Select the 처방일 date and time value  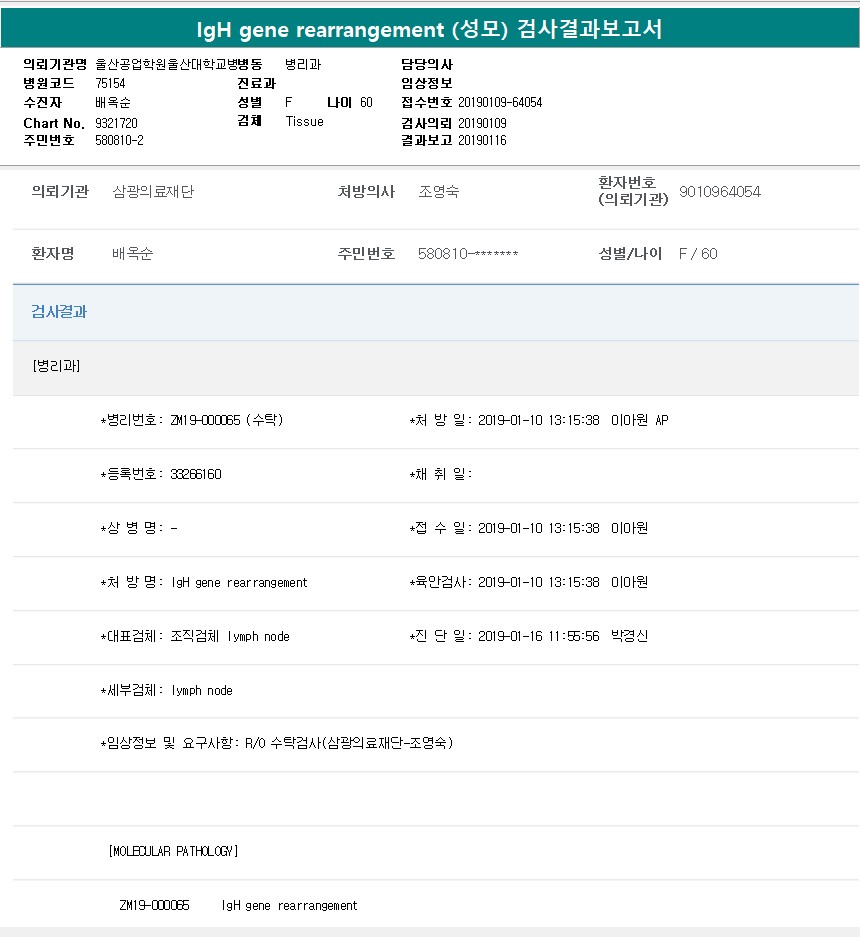[538, 420]
